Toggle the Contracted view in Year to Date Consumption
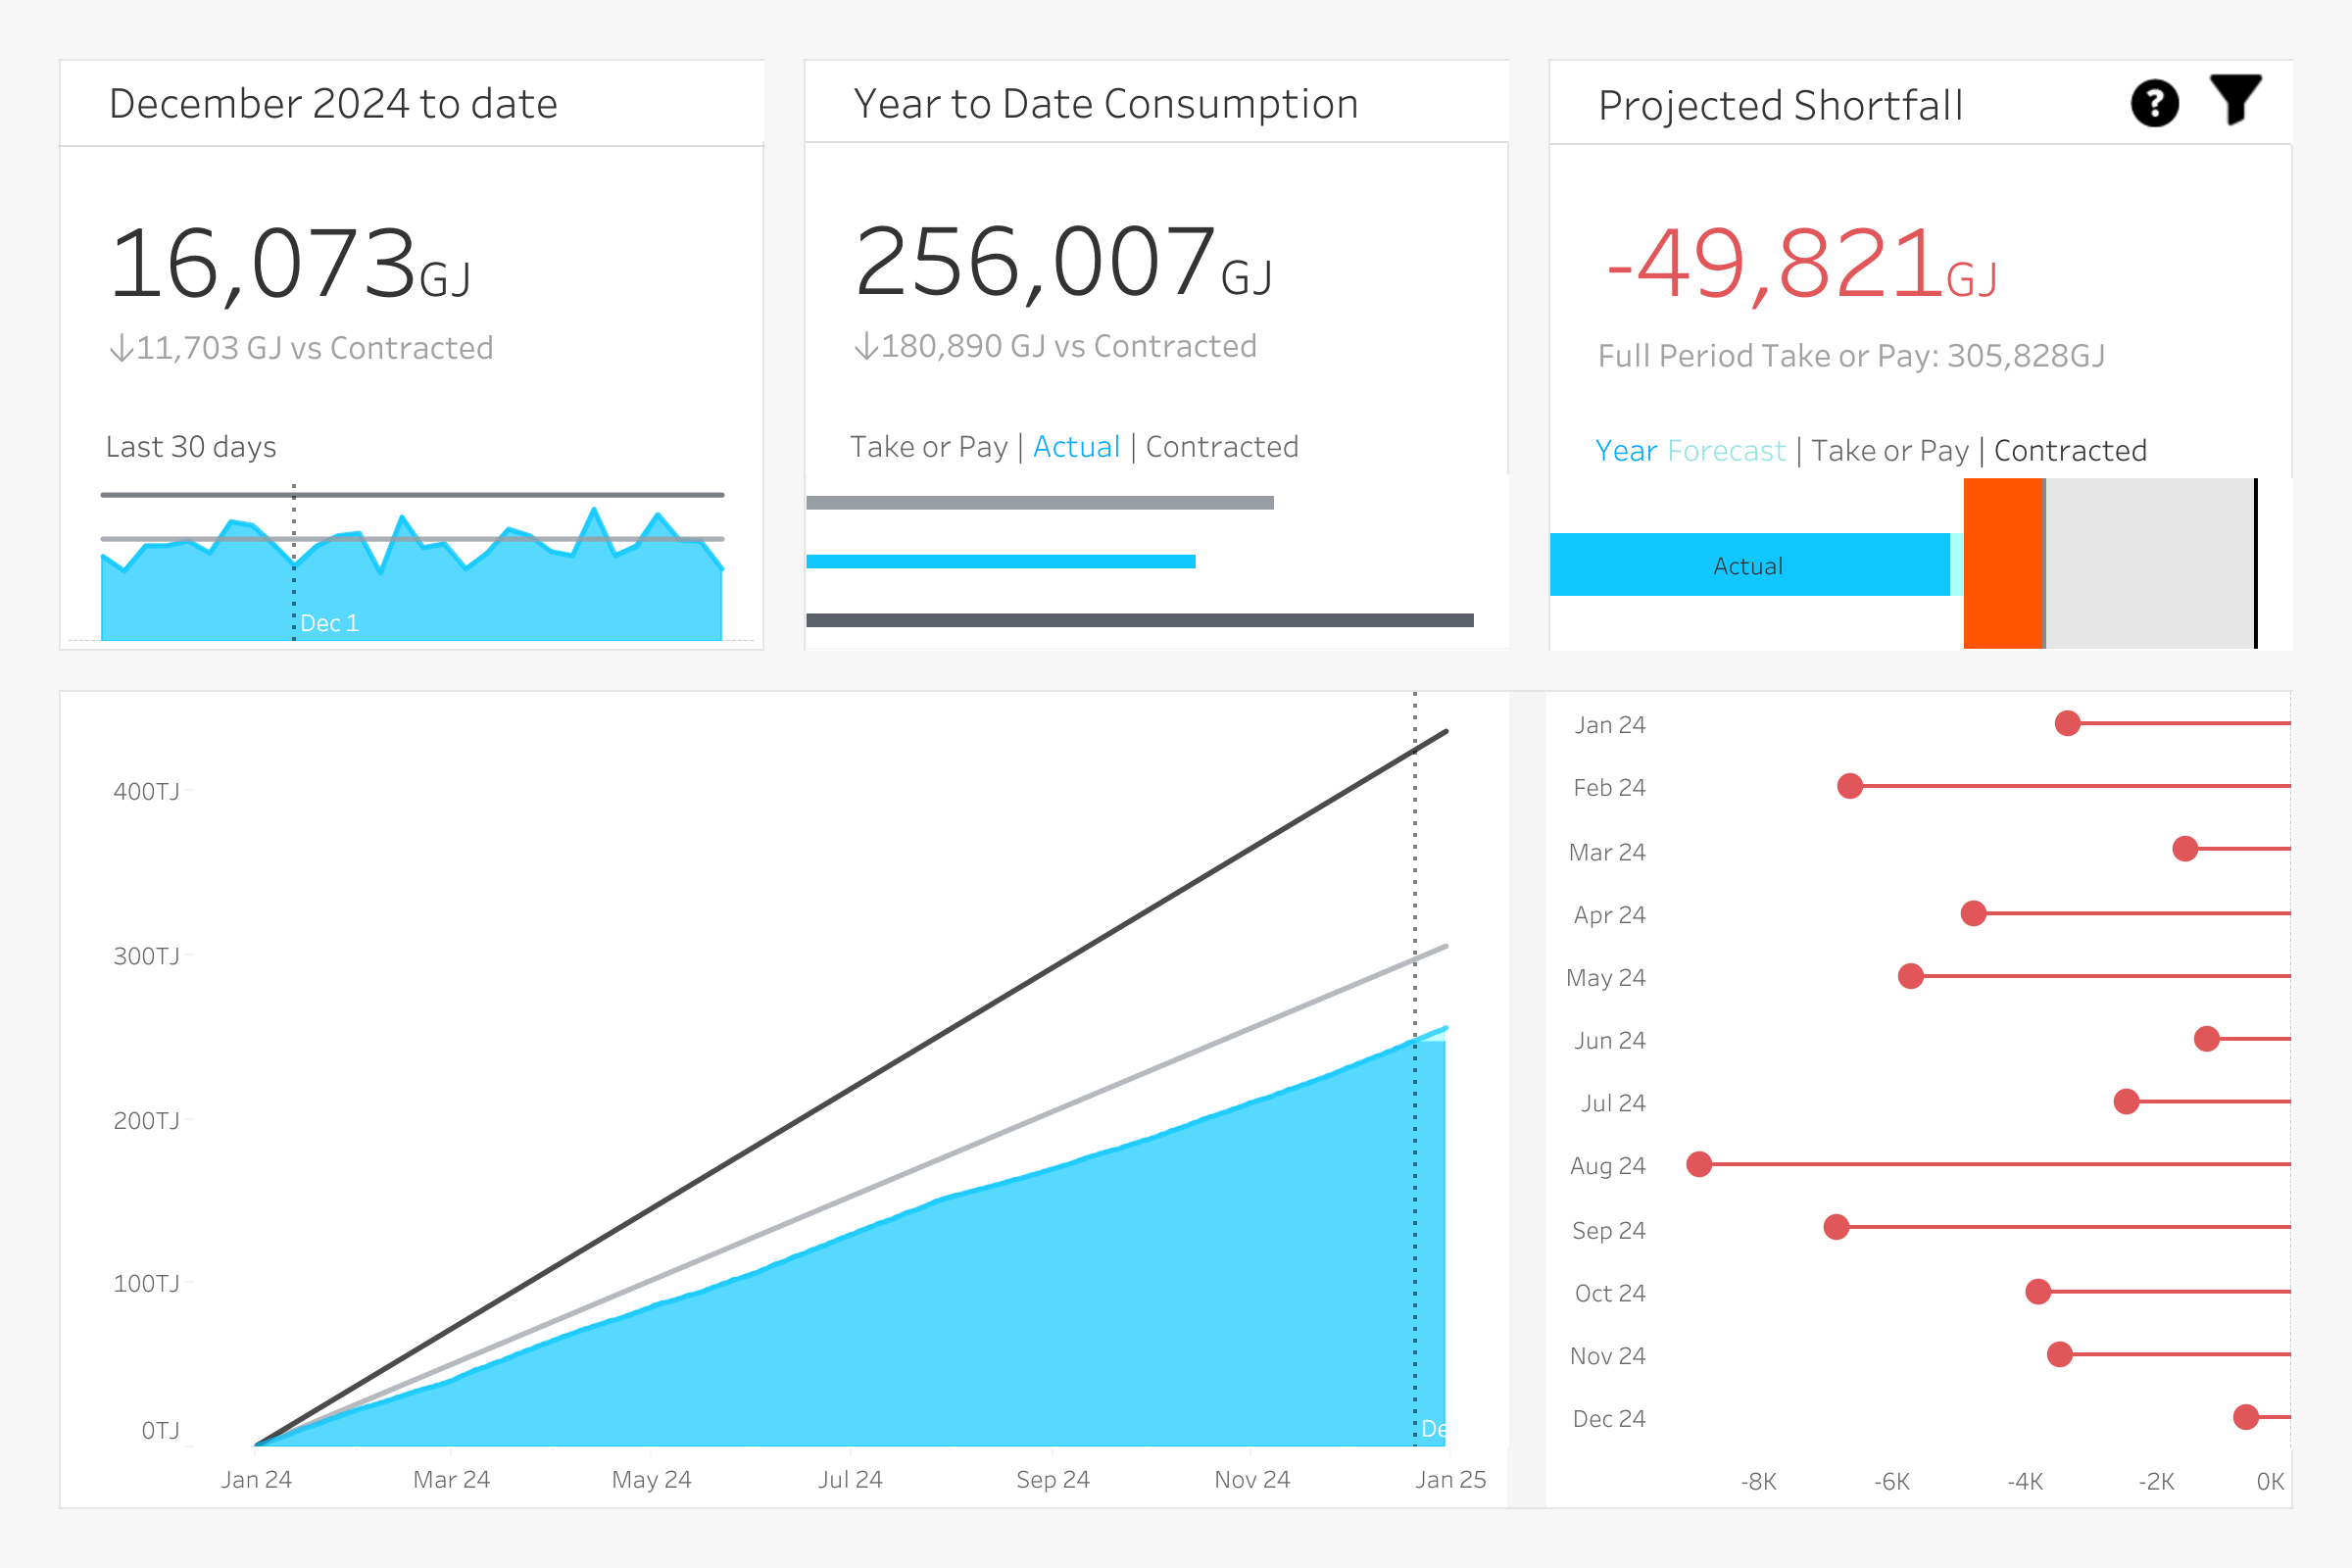2352x1568 pixels. [1229, 446]
